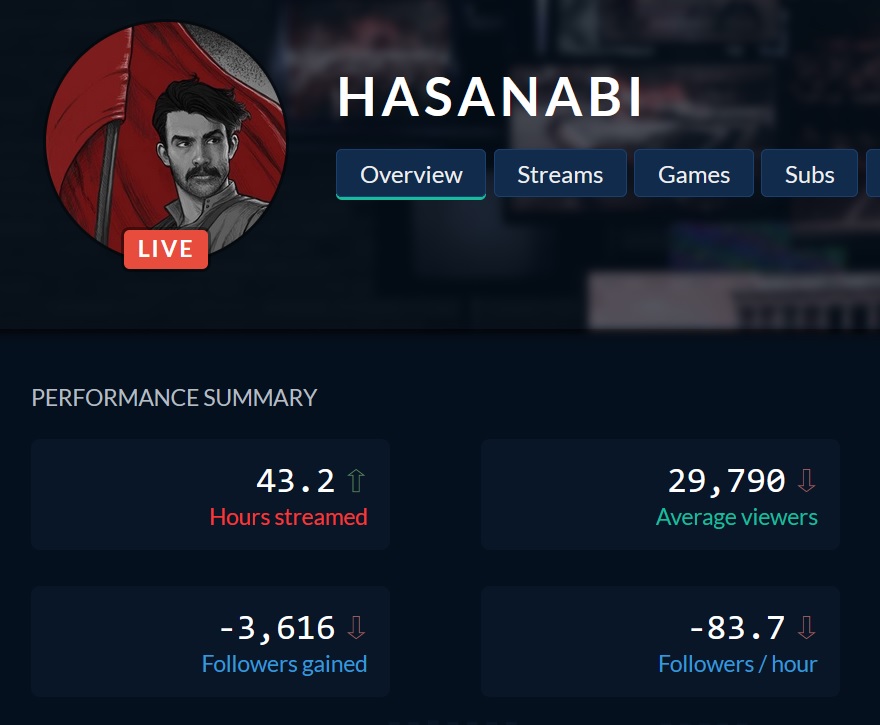880x725 pixels.
Task: Click the -3,616 followers gained value
Action: pyautogui.click(x=277, y=628)
